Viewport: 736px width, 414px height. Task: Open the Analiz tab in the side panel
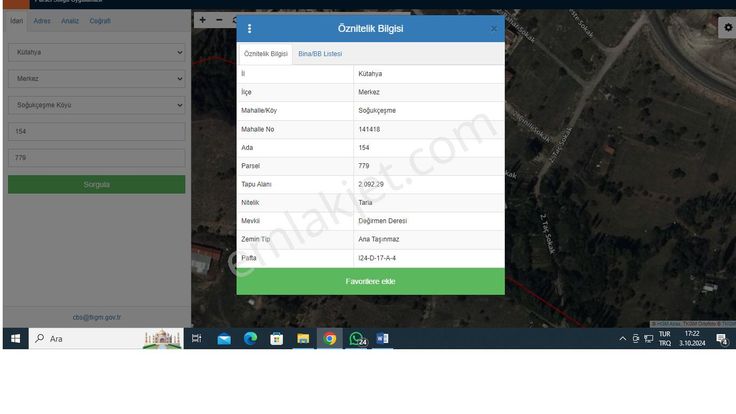[x=70, y=21]
